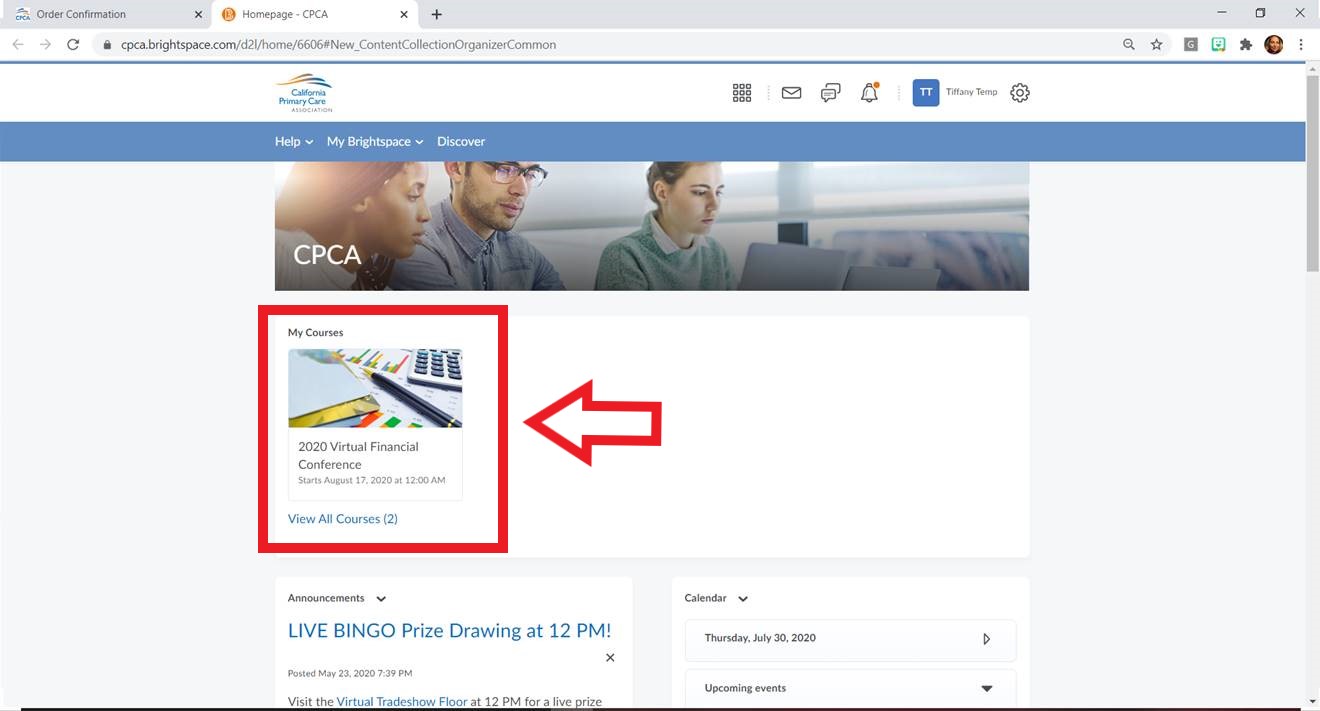Click the California Primary Care Association logo
The height and width of the screenshot is (711, 1320).
[305, 93]
